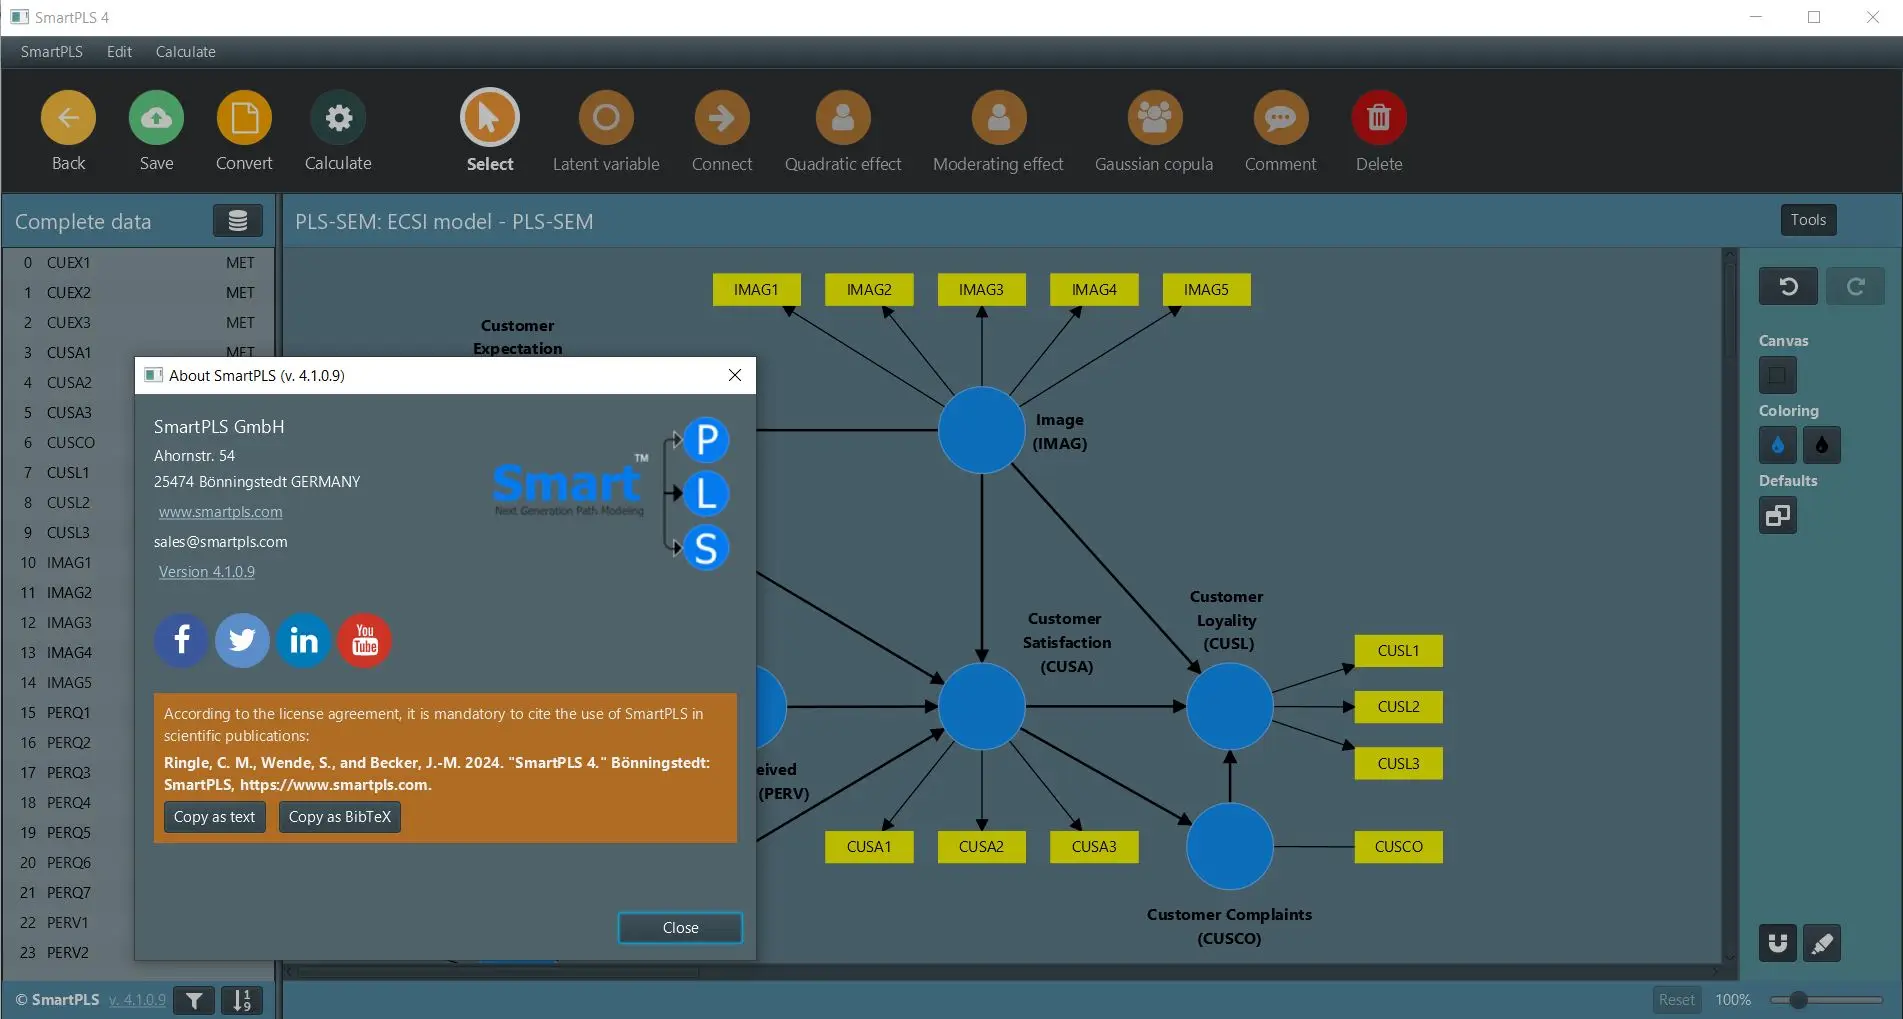The height and width of the screenshot is (1019, 1903).
Task: Expand the indicator sort order options
Action: (241, 1000)
